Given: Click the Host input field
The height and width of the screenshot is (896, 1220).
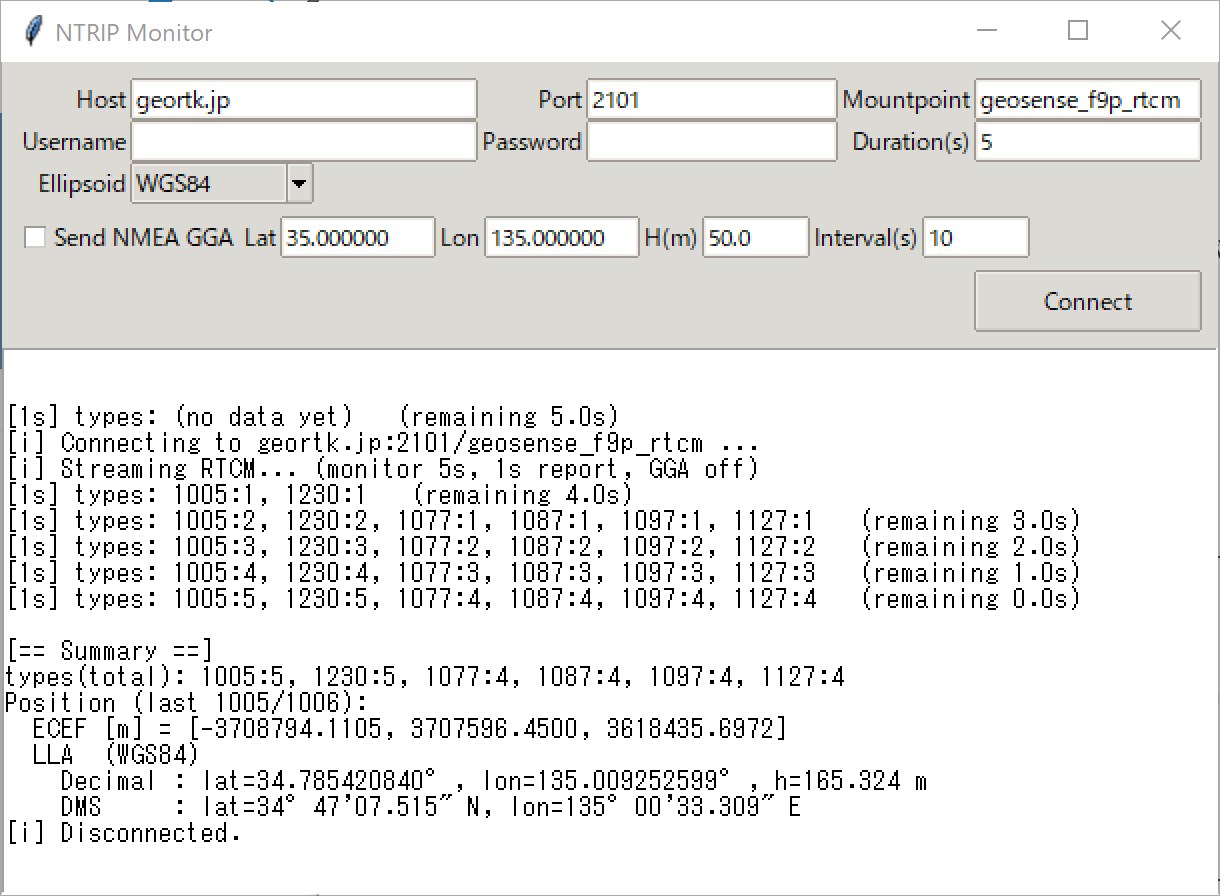Looking at the screenshot, I should (304, 100).
